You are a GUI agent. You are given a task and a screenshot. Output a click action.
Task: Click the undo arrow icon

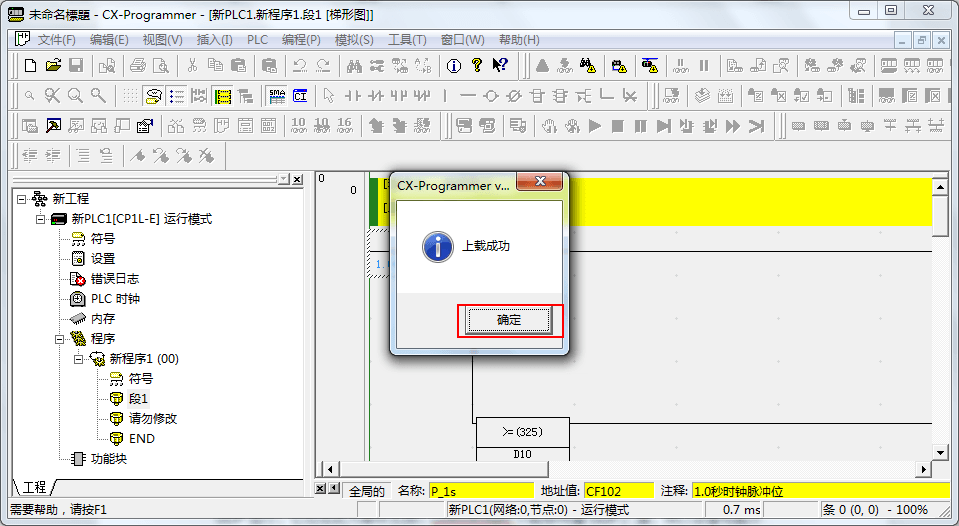click(300, 65)
